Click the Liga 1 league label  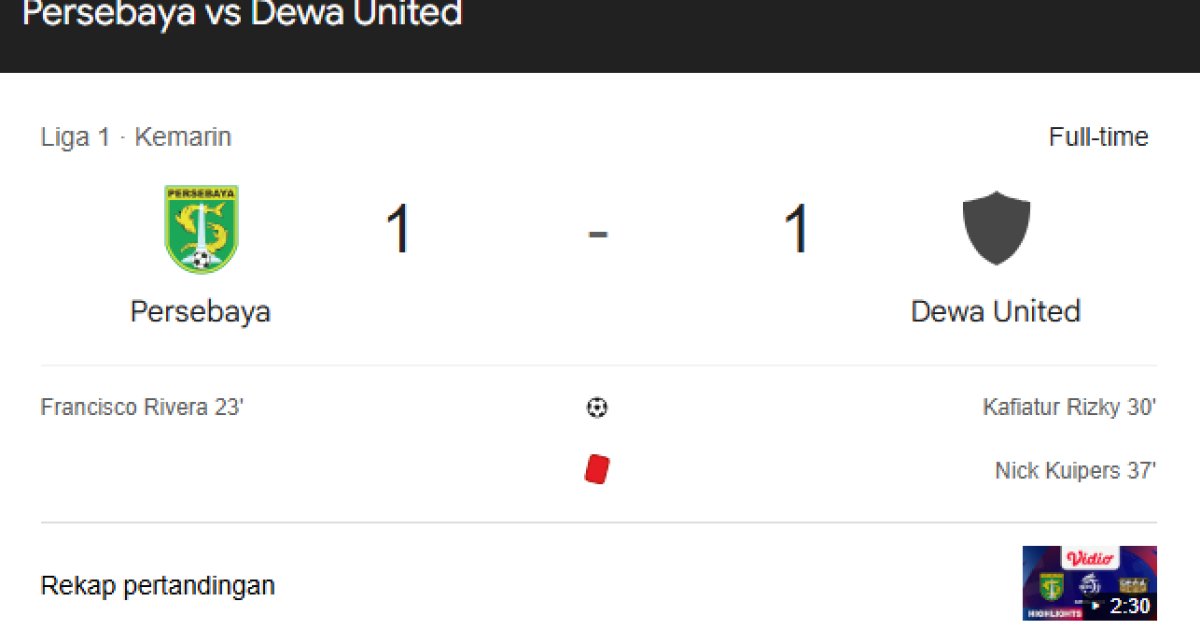click(75, 137)
